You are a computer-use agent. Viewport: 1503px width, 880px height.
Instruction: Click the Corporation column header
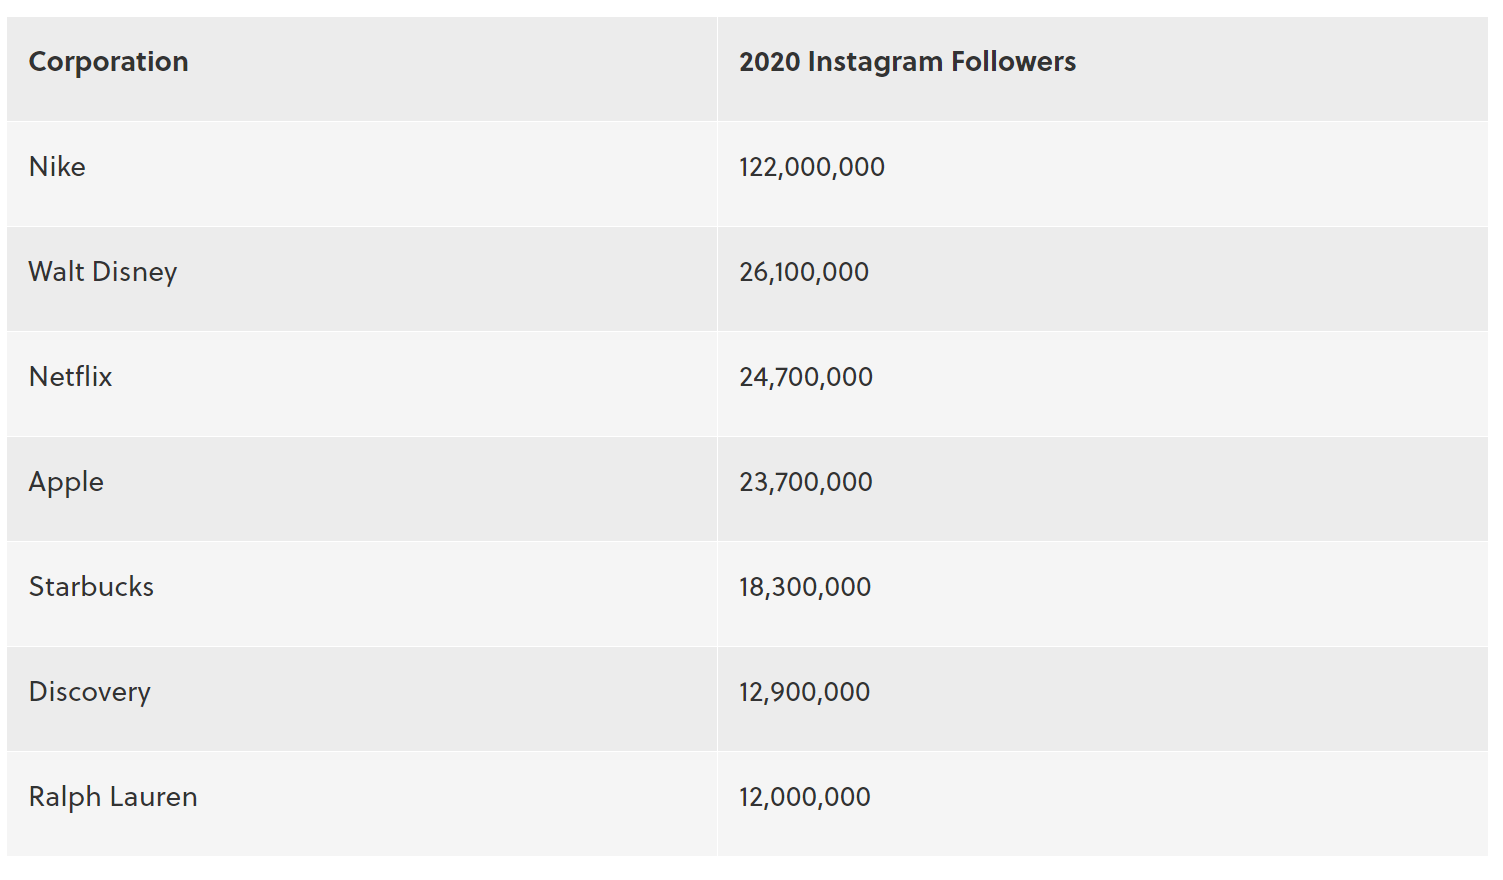click(108, 62)
